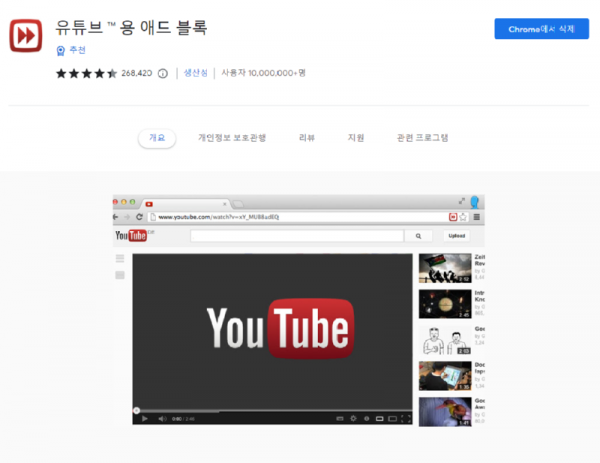Select the 개요 tab
The width and height of the screenshot is (600, 463).
pyautogui.click(x=157, y=138)
